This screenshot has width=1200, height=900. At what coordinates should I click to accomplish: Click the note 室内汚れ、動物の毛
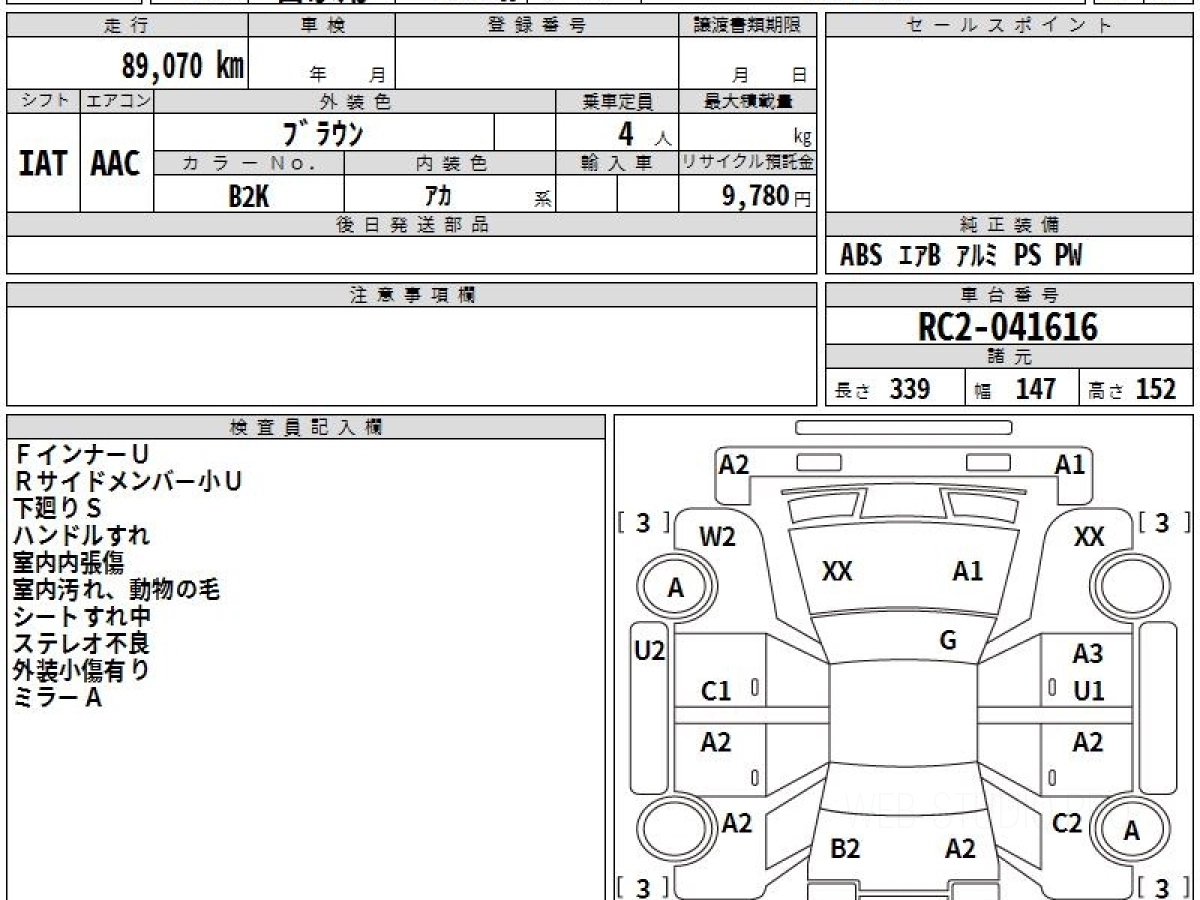point(117,590)
